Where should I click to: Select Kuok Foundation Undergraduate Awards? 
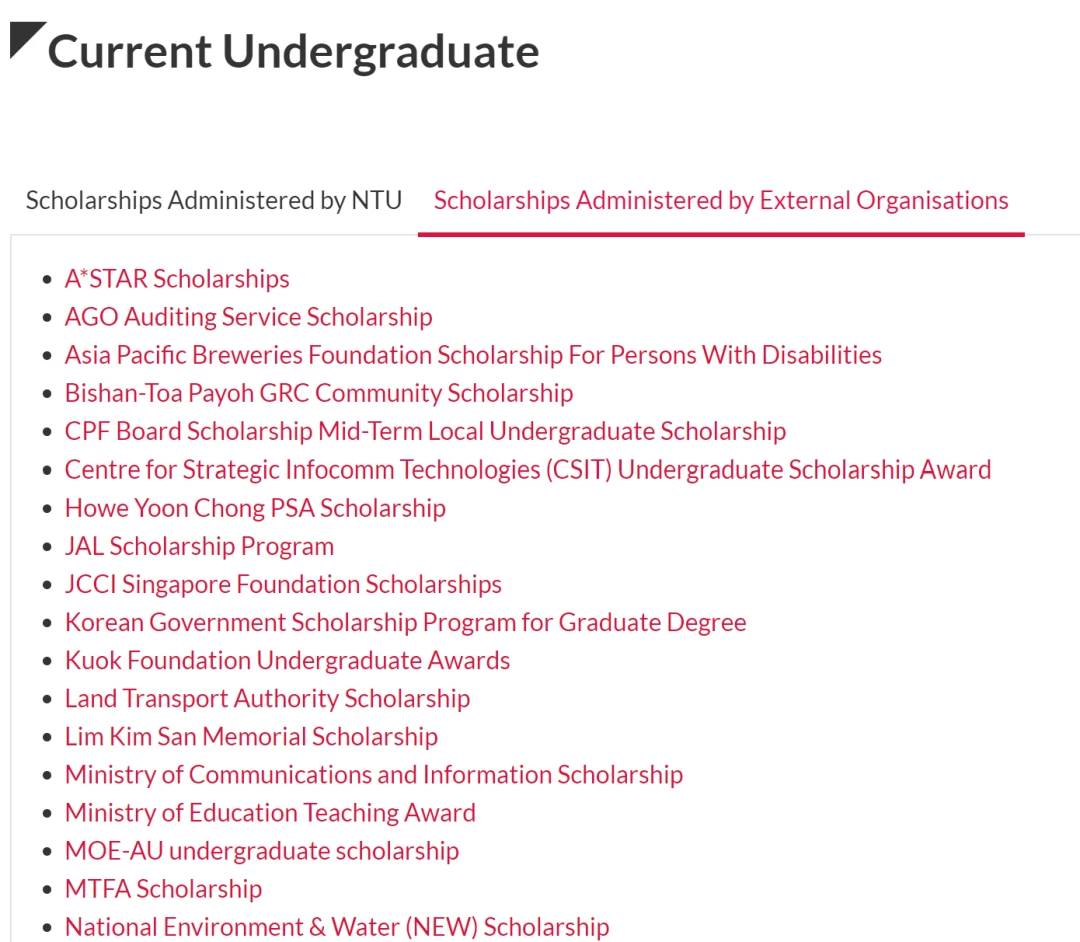287,660
